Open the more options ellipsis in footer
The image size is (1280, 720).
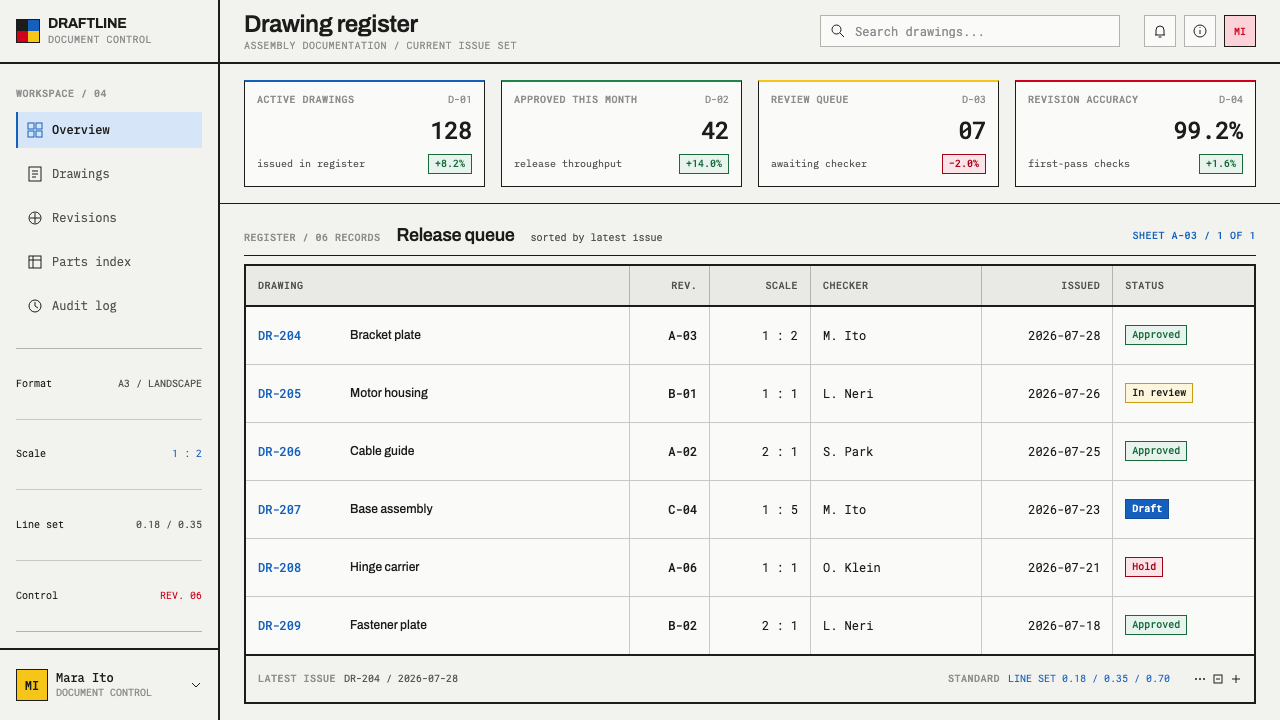click(1200, 679)
